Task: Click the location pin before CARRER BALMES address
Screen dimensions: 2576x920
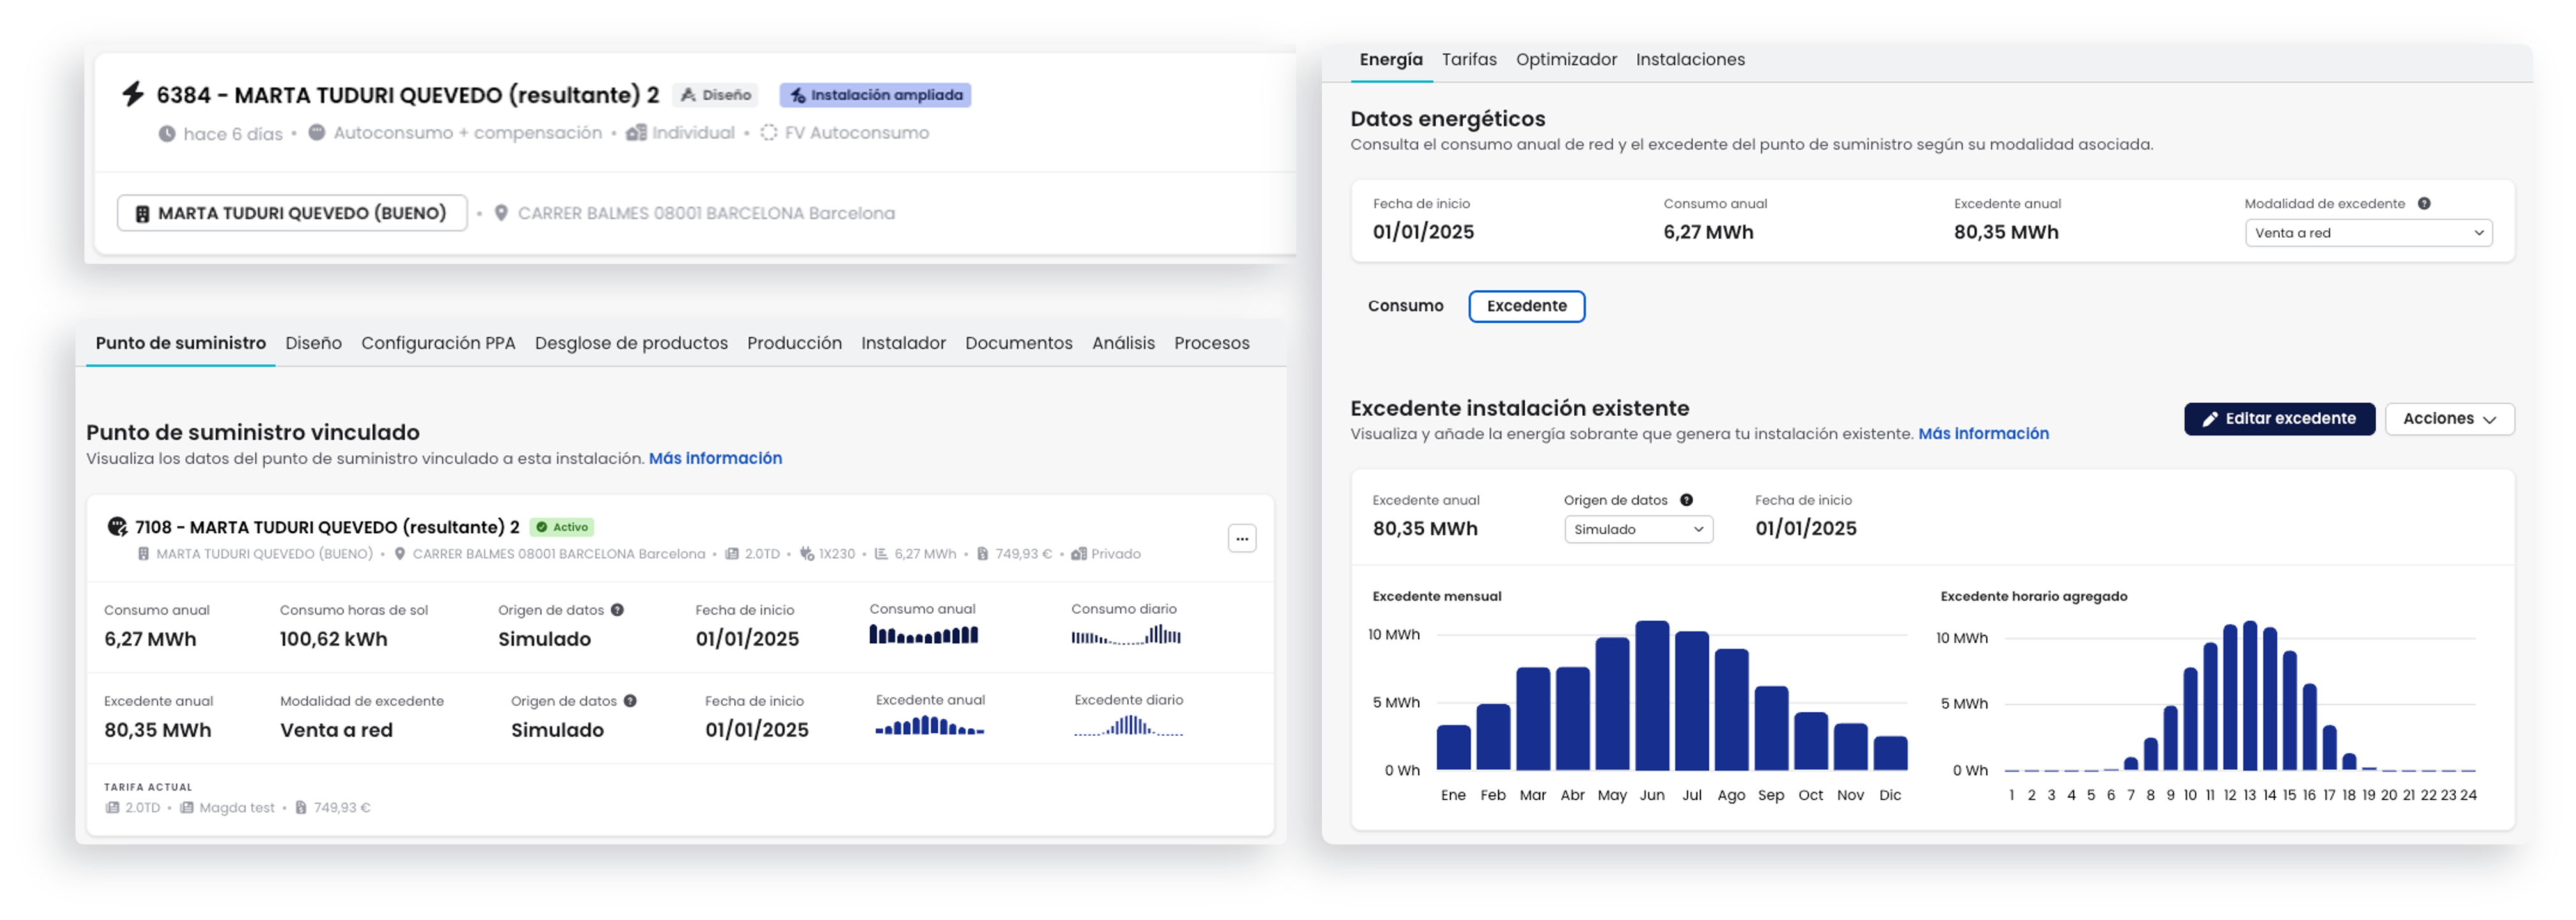Action: [501, 213]
